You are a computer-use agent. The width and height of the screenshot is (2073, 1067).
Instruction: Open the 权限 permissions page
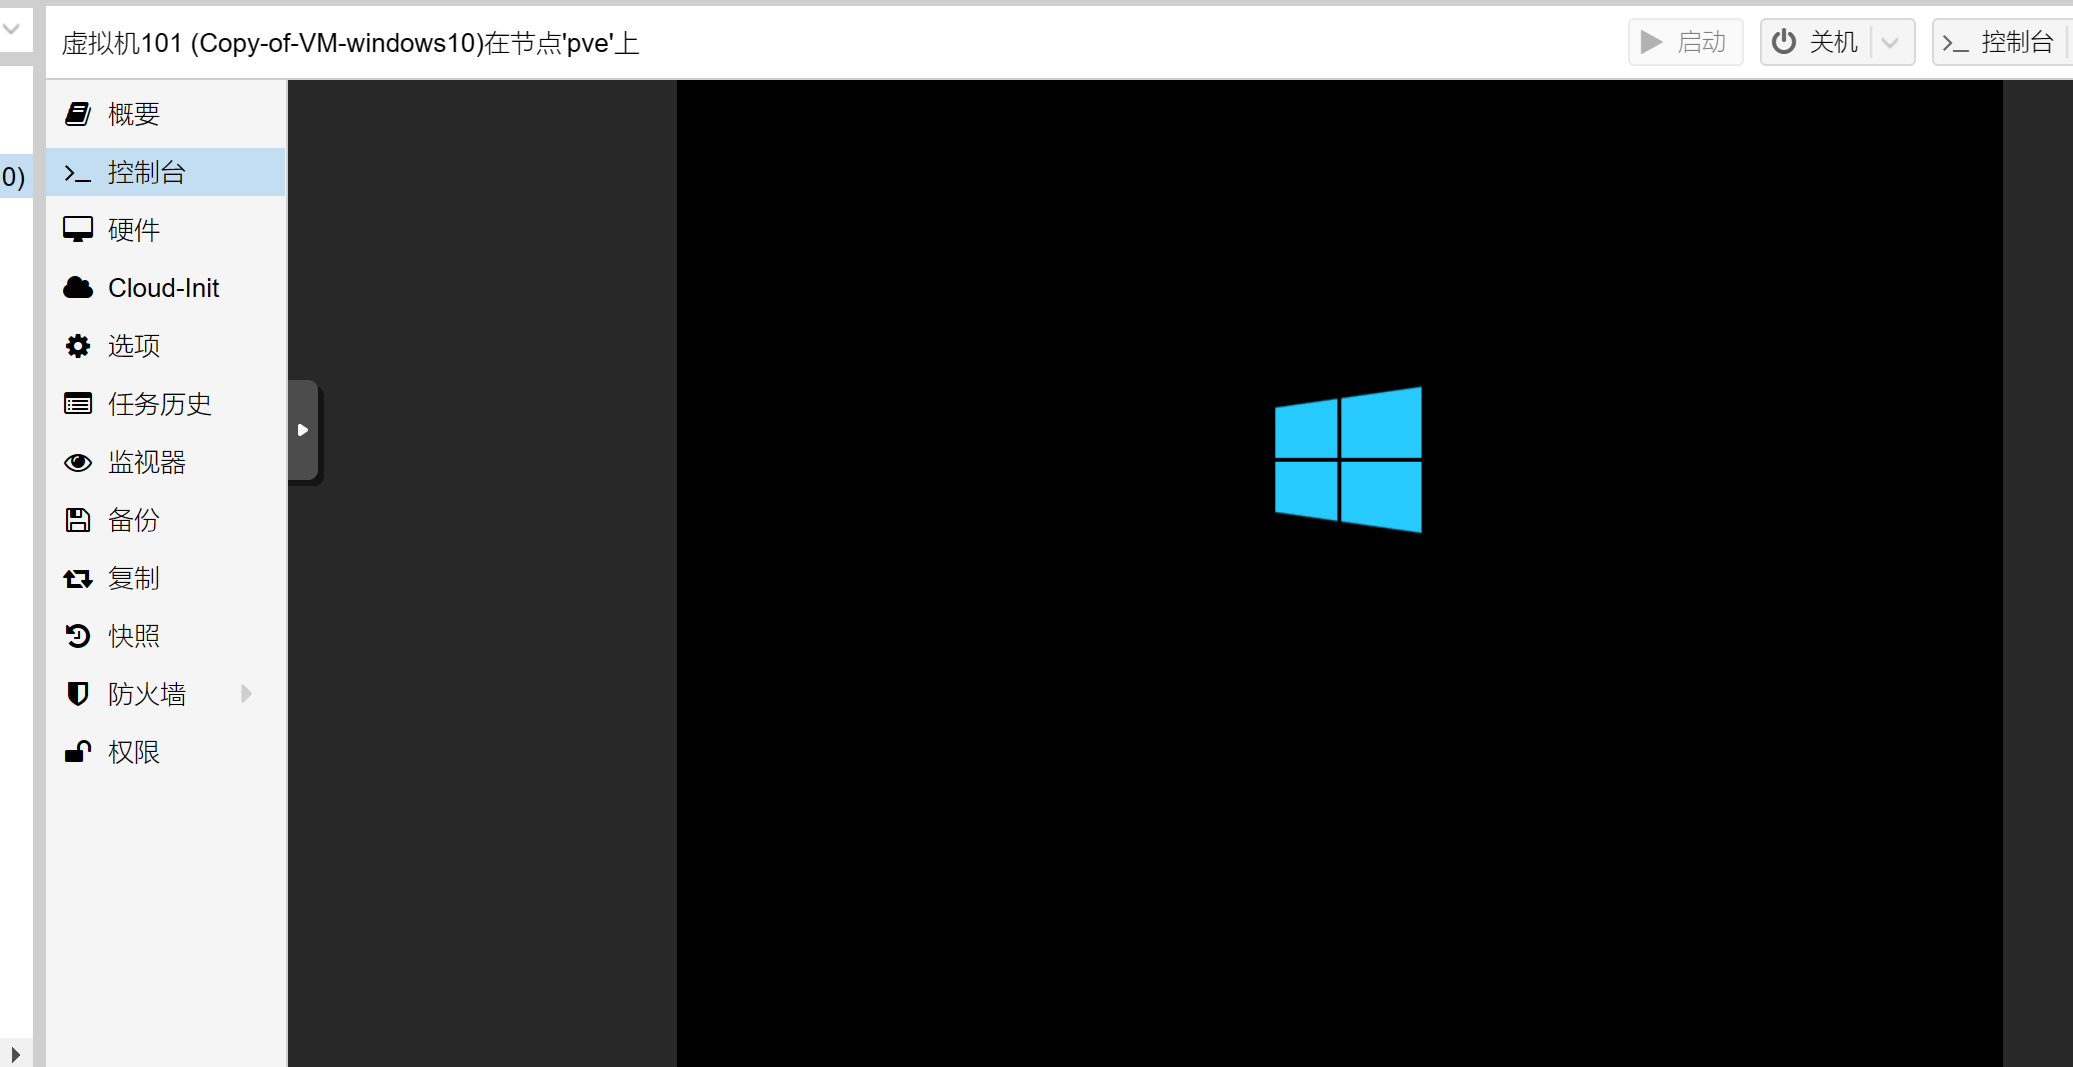point(166,752)
